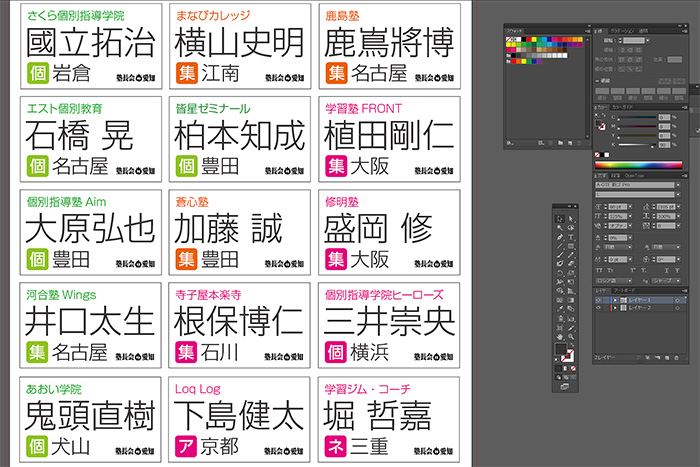Select the Hand tool
700x467 pixels.
coord(561,337)
